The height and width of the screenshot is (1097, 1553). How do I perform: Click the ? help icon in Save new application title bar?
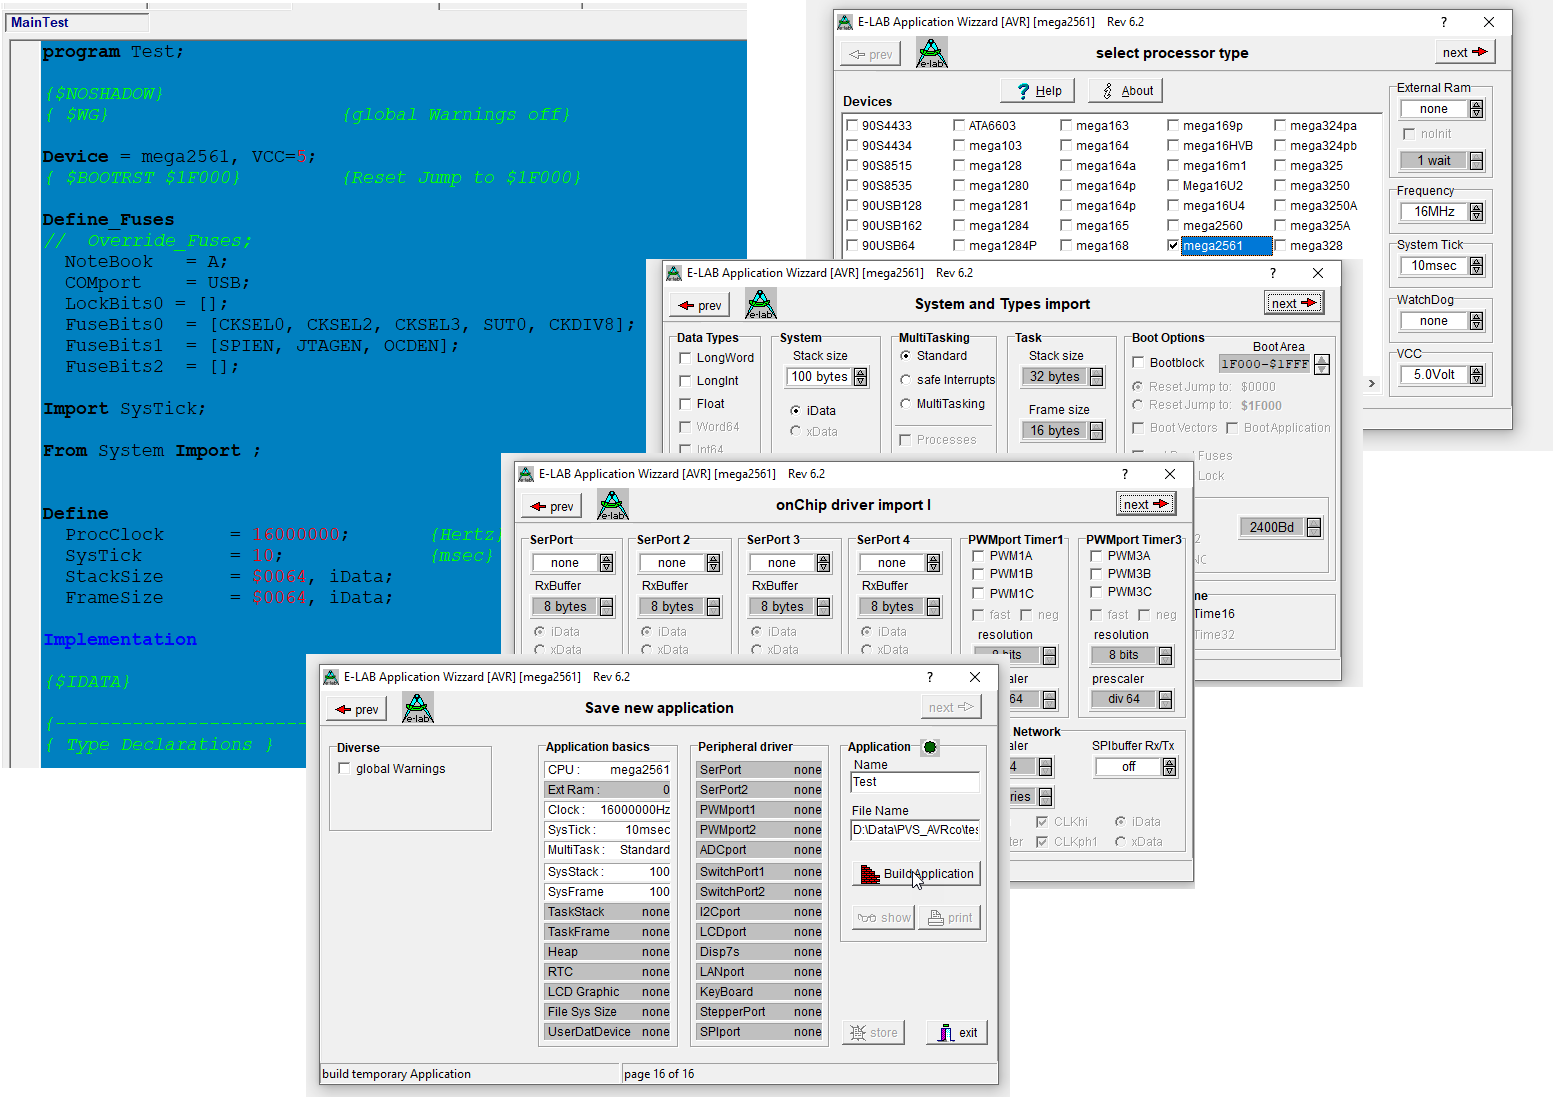coord(929,677)
